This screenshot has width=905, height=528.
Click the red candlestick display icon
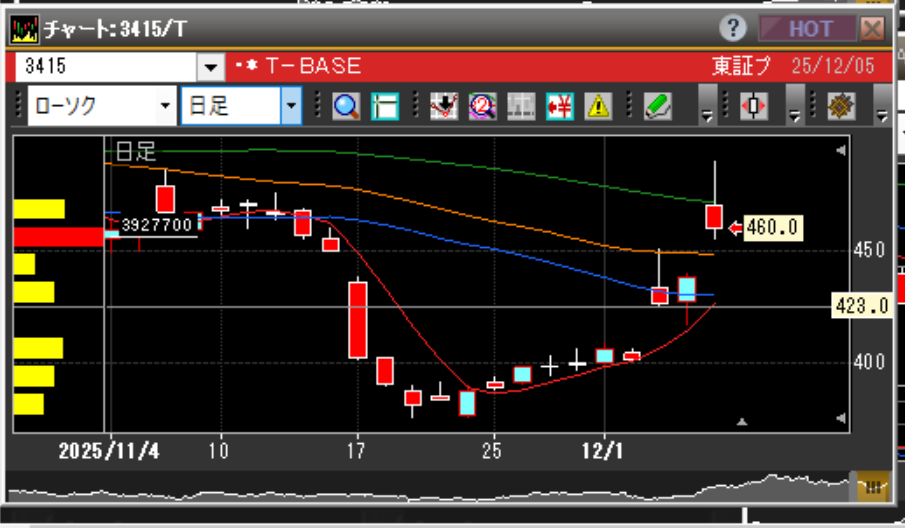coord(753,106)
